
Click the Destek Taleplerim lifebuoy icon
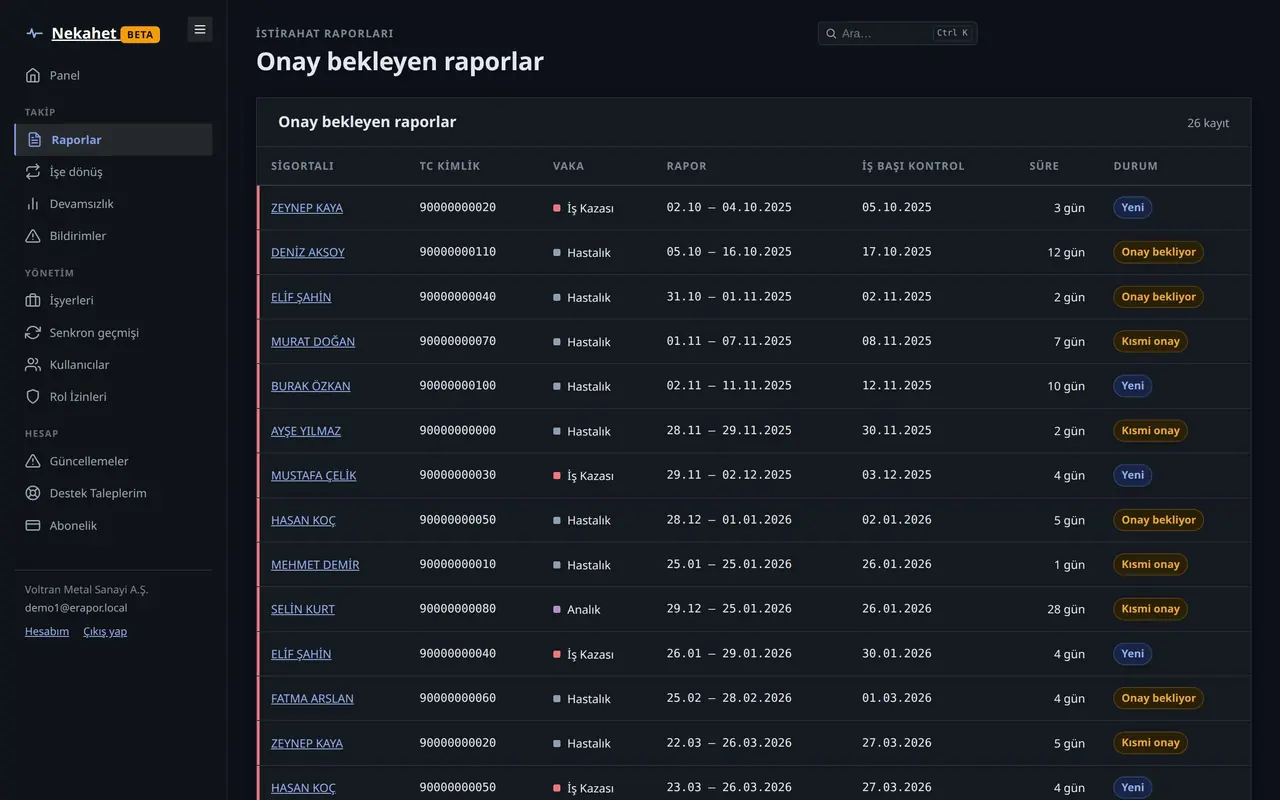33,493
